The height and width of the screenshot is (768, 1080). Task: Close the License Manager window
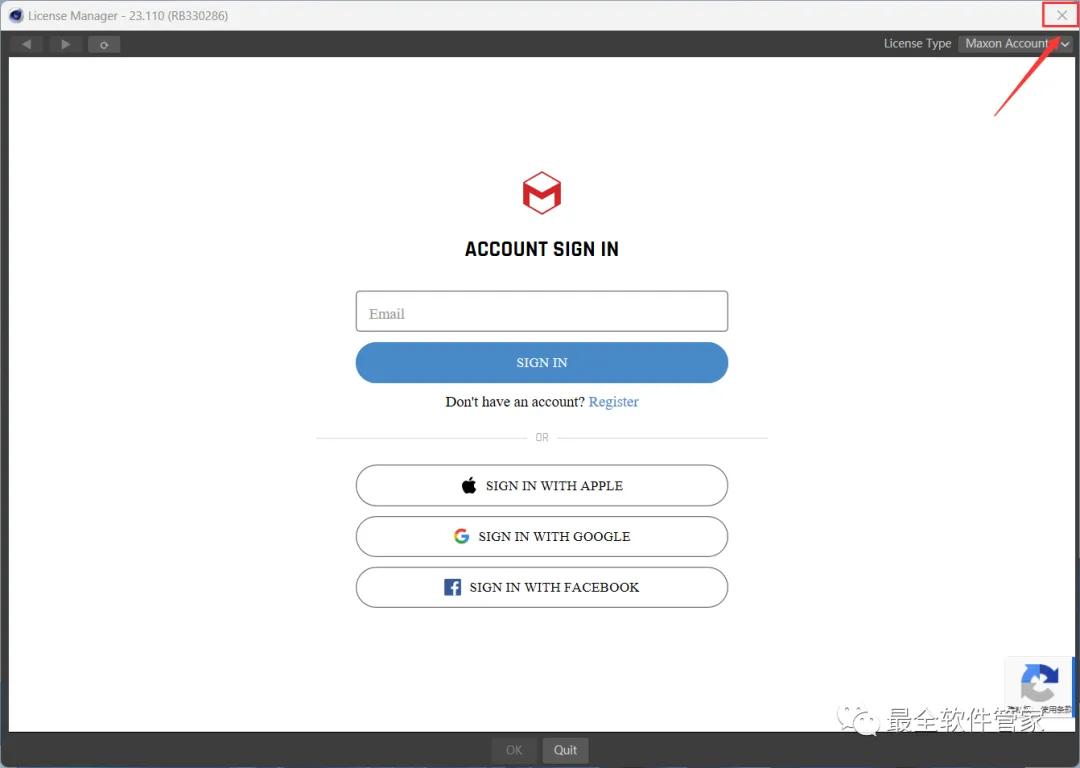[1061, 15]
